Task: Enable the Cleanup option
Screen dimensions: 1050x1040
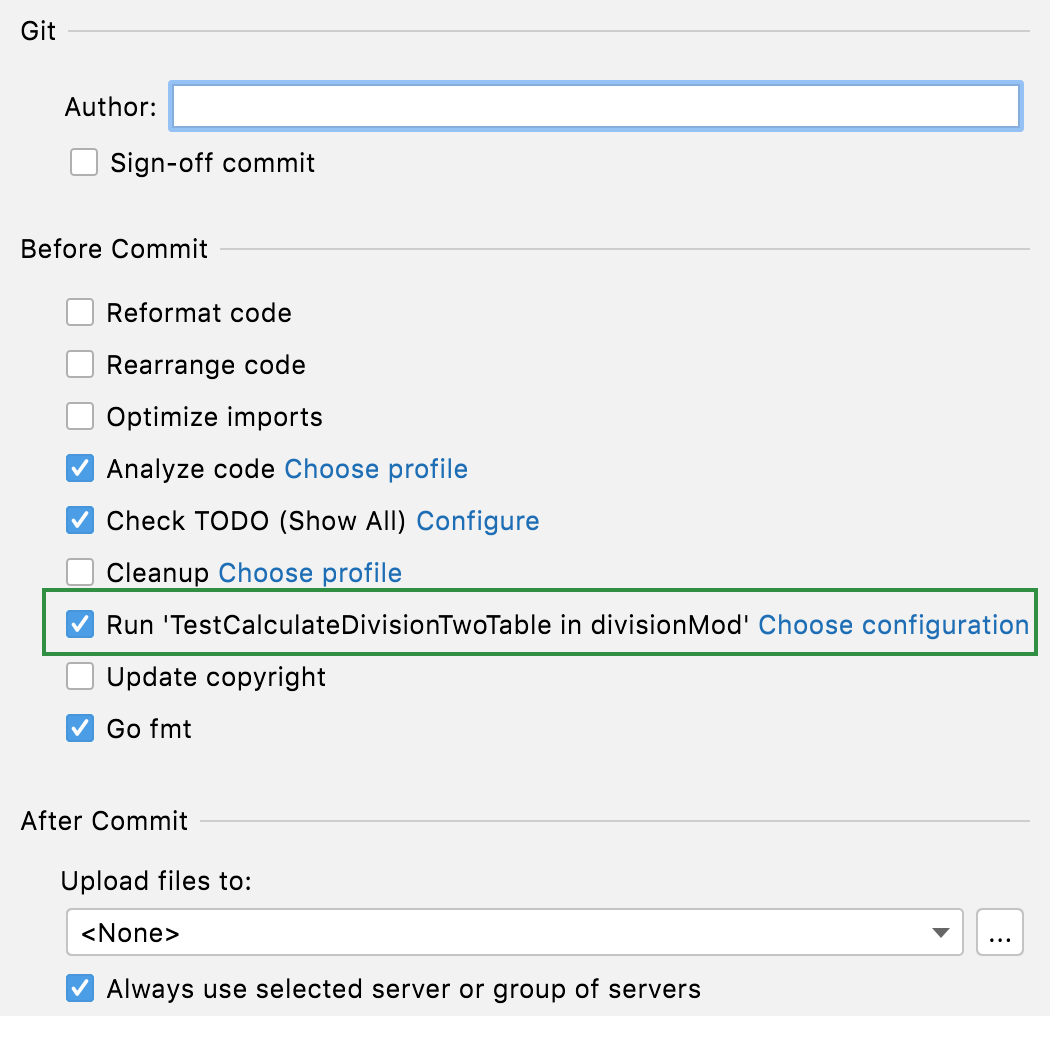Action: point(80,572)
